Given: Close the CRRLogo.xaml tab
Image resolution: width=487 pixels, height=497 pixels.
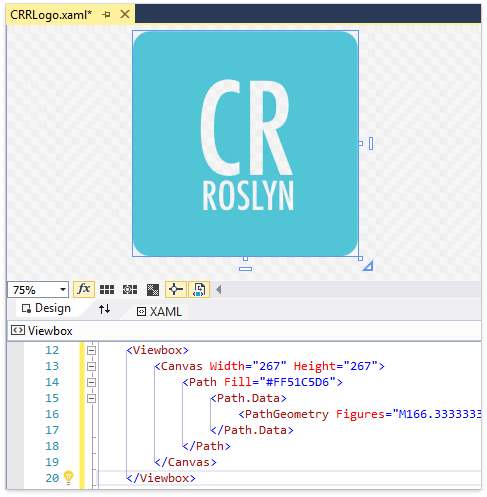Looking at the screenshot, I should point(125,14).
